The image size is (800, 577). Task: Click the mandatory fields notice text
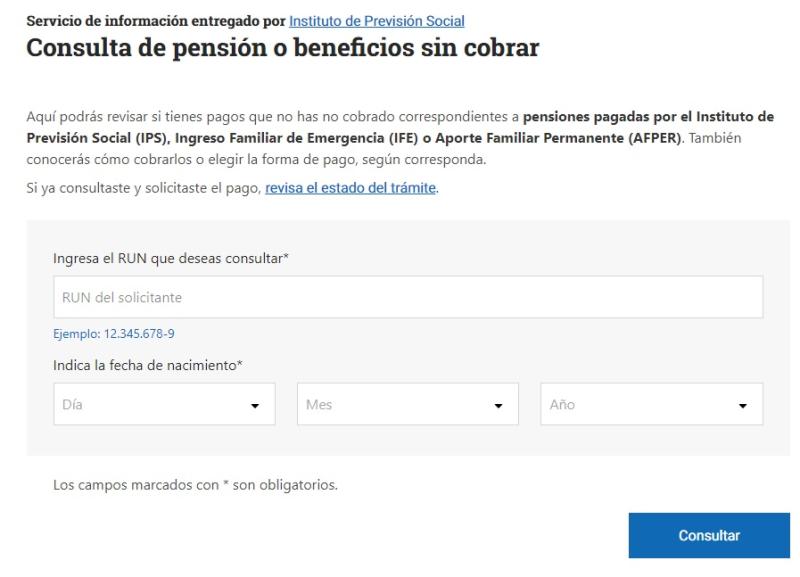tap(197, 485)
